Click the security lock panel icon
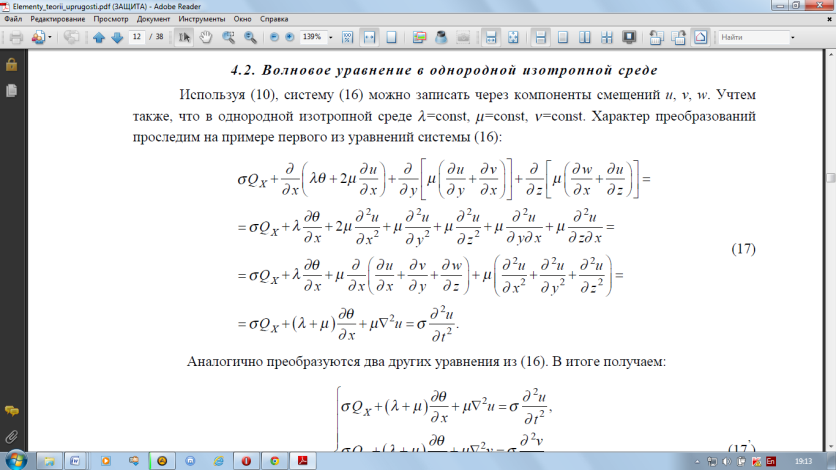Screen dimensions: 836x470 (11, 64)
